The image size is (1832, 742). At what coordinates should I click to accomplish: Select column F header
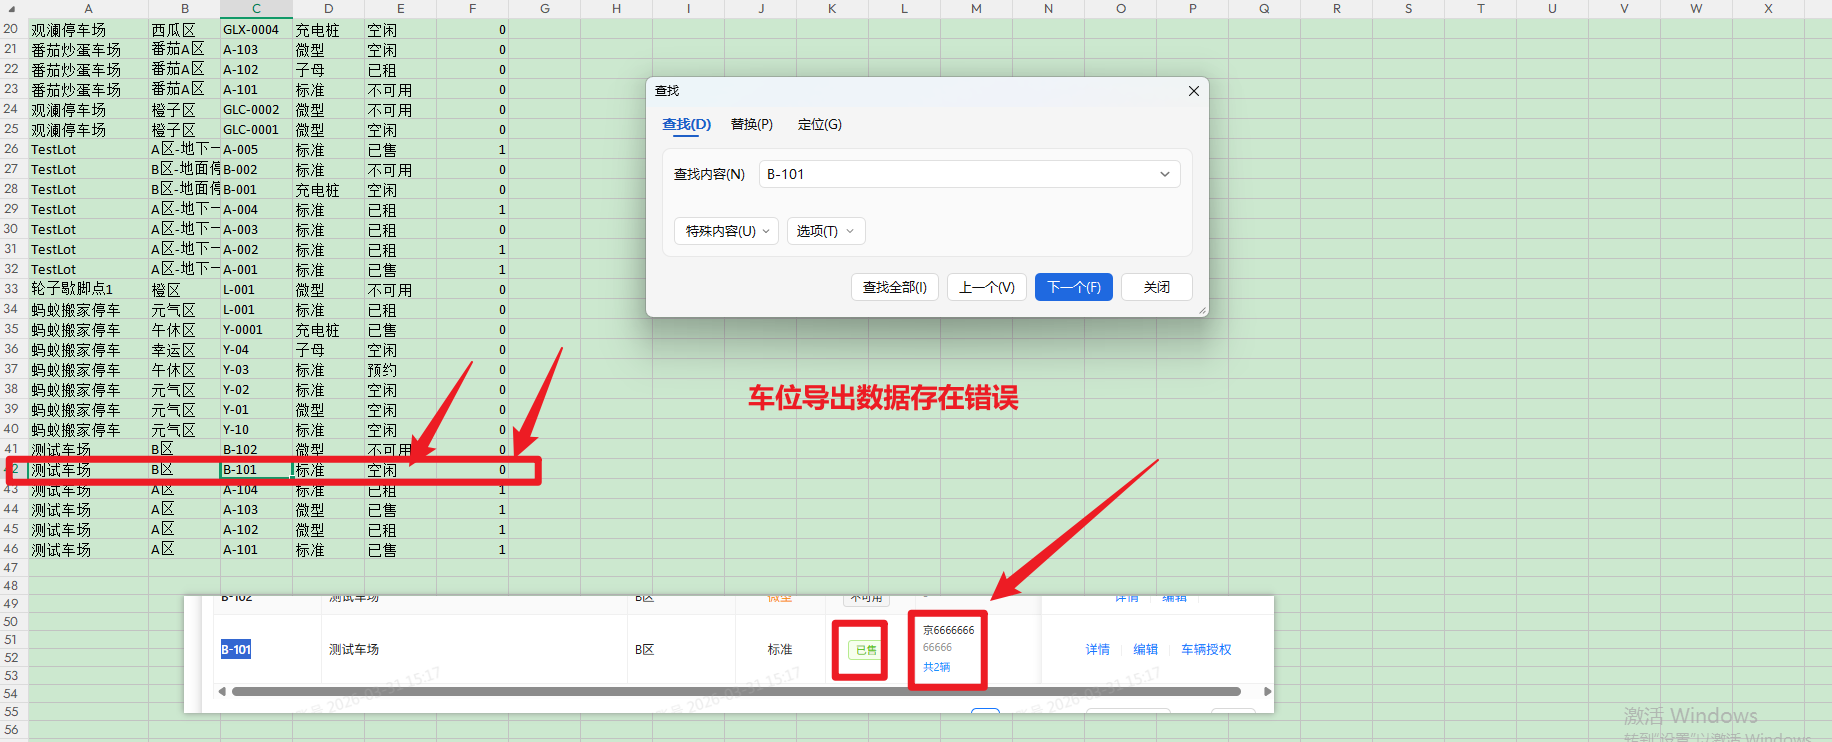pos(472,9)
